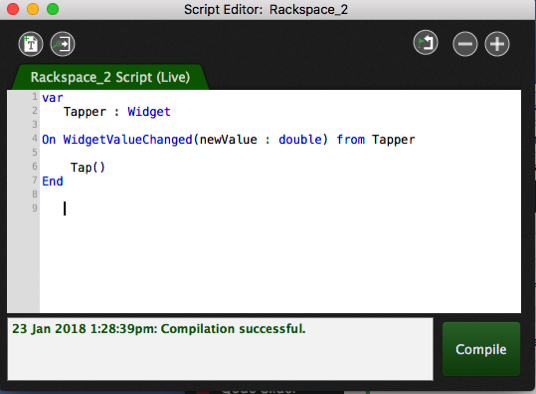Click the 'On' keyword on line 4
This screenshot has width=536, height=394.
click(49, 140)
